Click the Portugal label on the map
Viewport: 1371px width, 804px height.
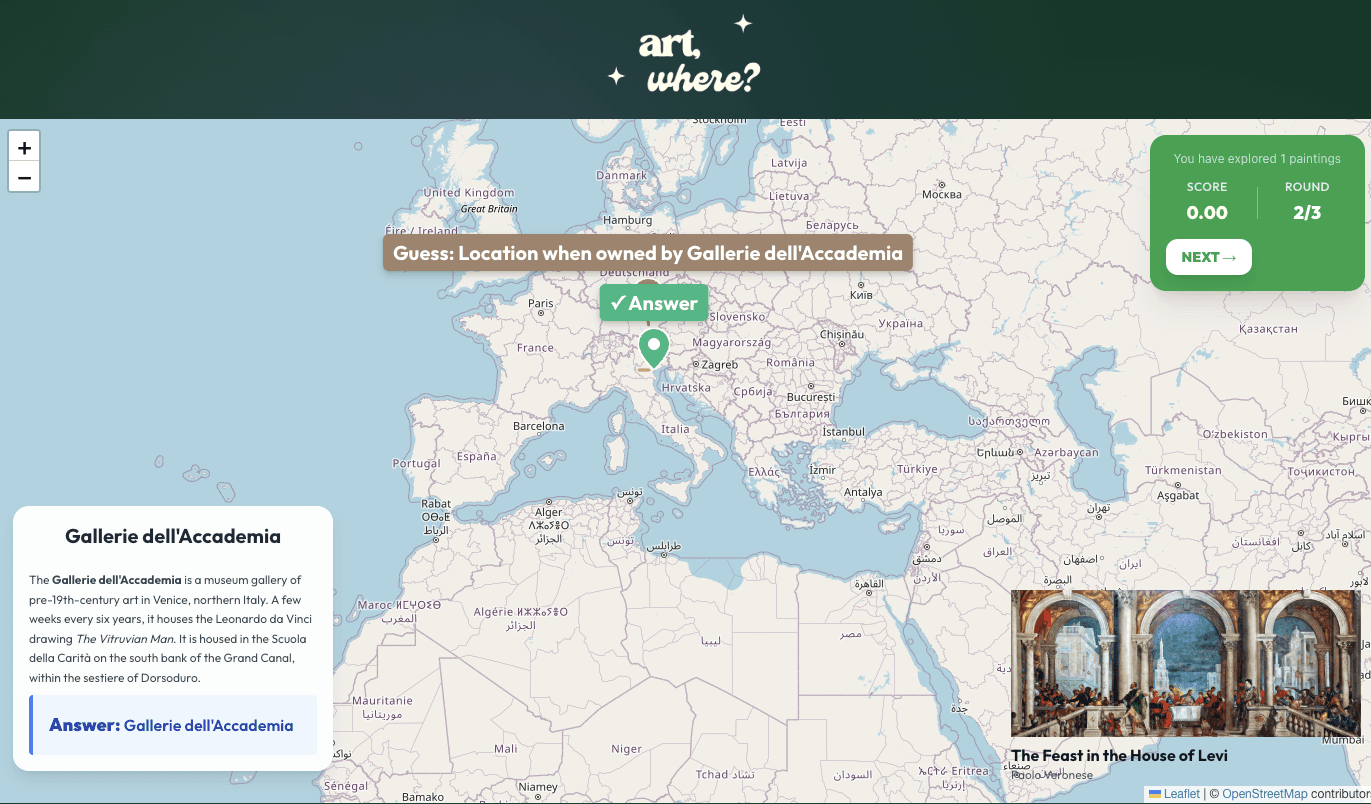pos(416,463)
